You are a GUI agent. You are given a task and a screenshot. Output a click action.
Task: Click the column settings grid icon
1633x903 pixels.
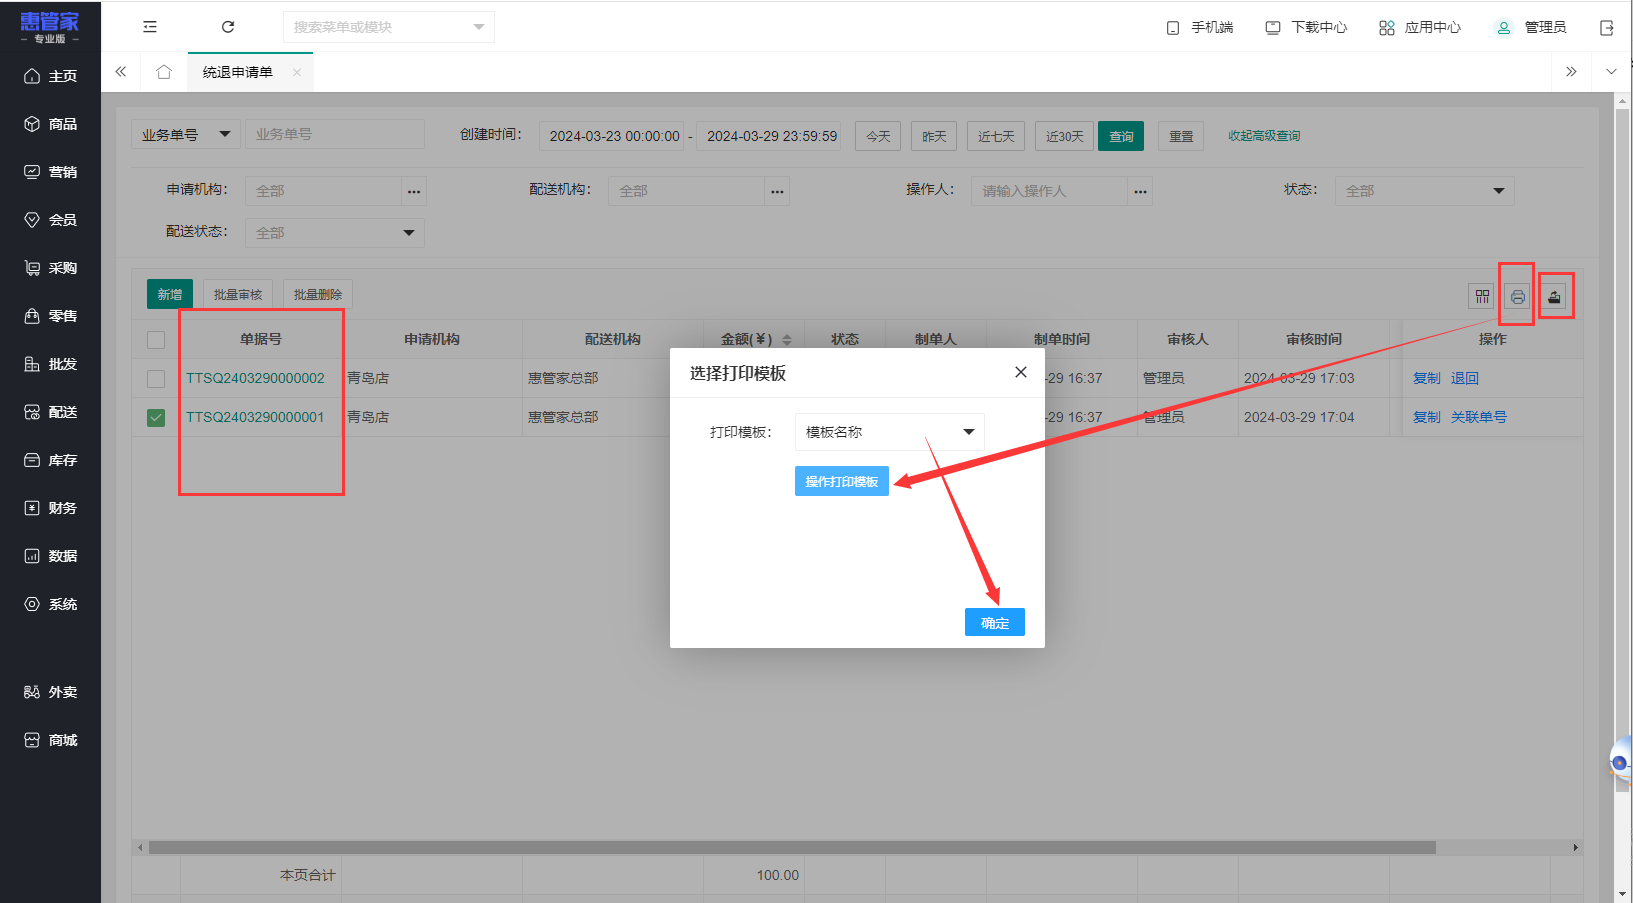pyautogui.click(x=1482, y=296)
